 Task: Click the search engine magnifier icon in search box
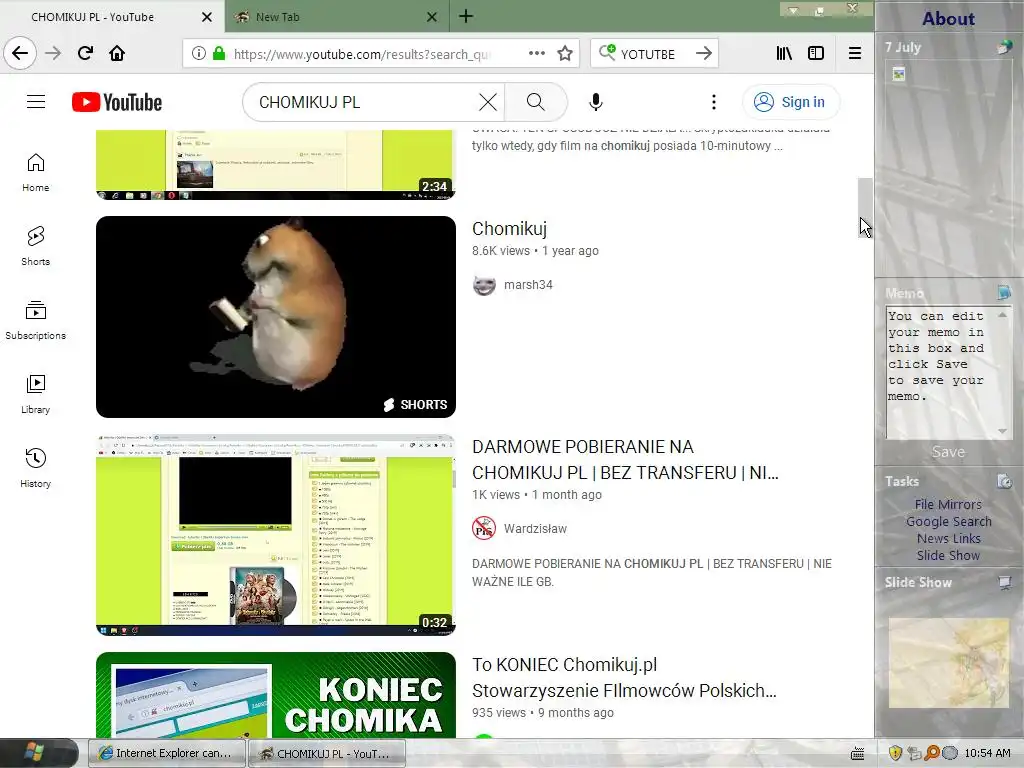607,52
